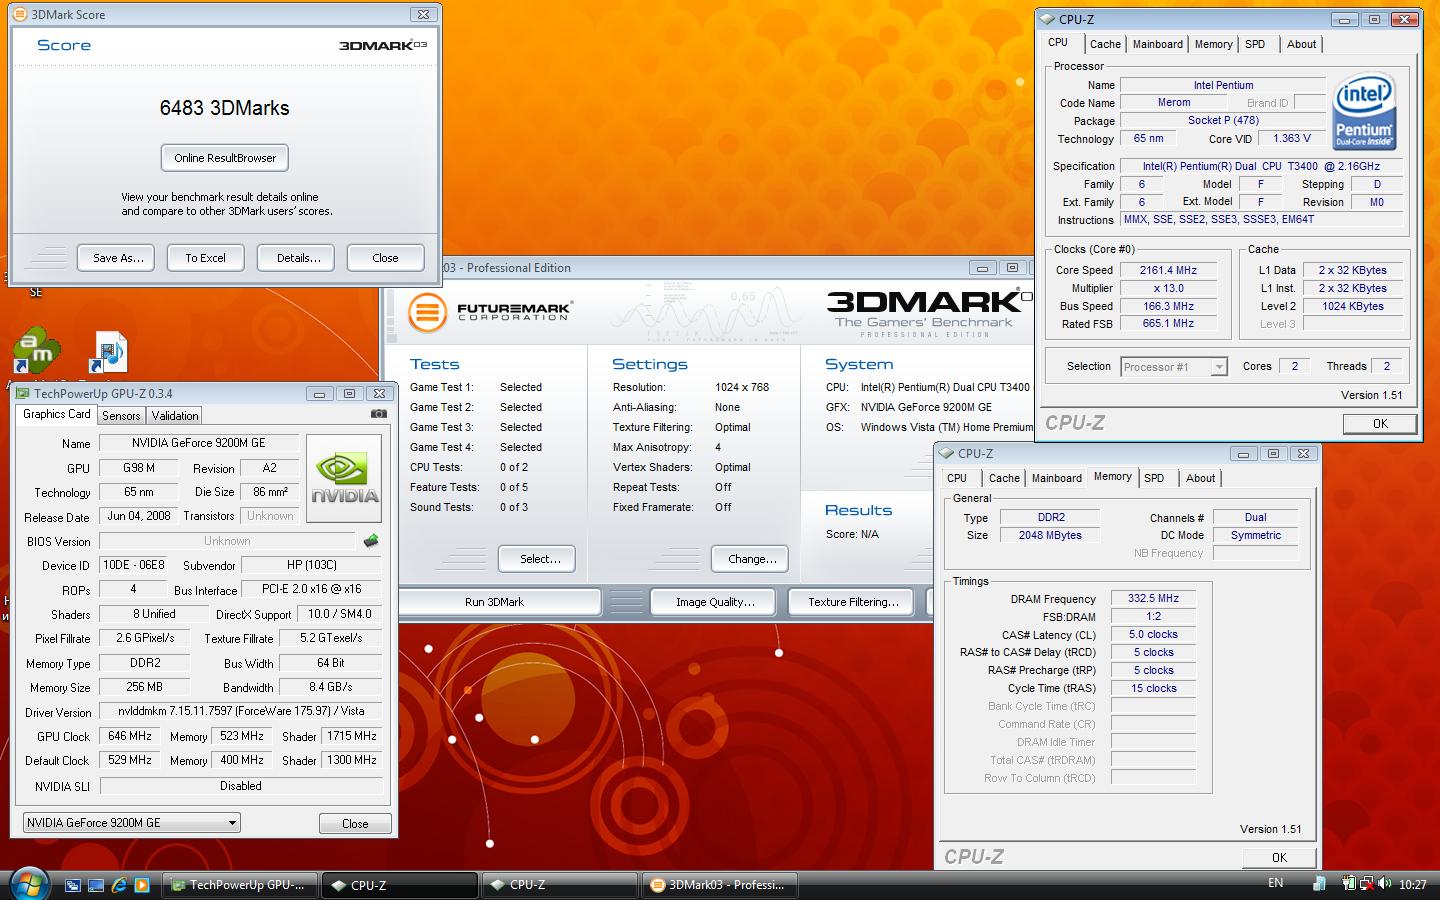1440x900 pixels.
Task: Click the volume speaker tray icon
Action: tap(1385, 884)
